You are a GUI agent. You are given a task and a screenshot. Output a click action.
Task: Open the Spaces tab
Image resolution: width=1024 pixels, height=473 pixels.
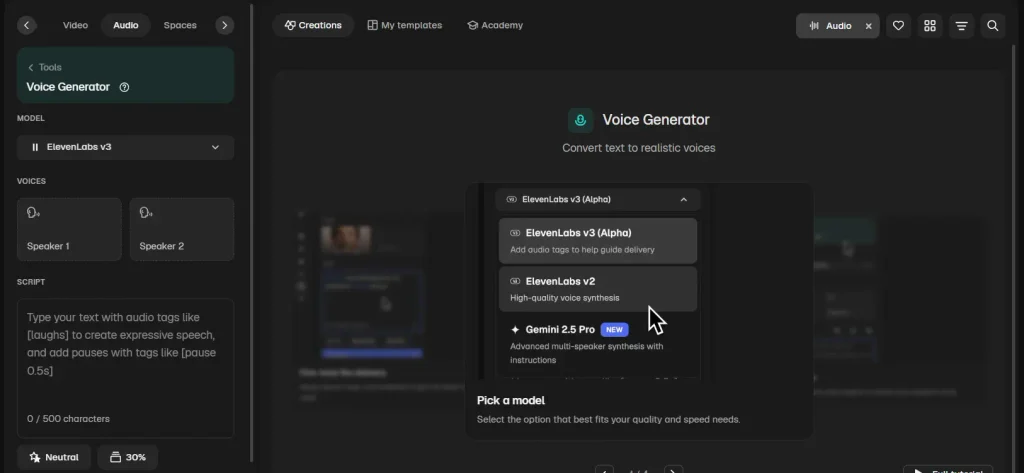tap(180, 25)
